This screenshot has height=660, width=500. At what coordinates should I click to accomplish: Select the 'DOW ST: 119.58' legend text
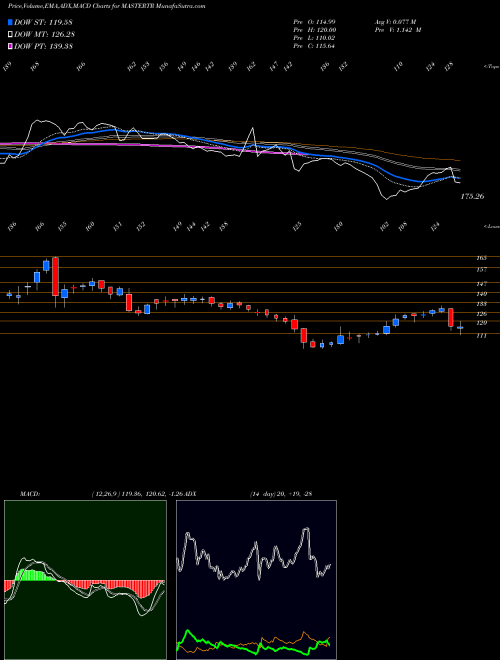click(43, 22)
